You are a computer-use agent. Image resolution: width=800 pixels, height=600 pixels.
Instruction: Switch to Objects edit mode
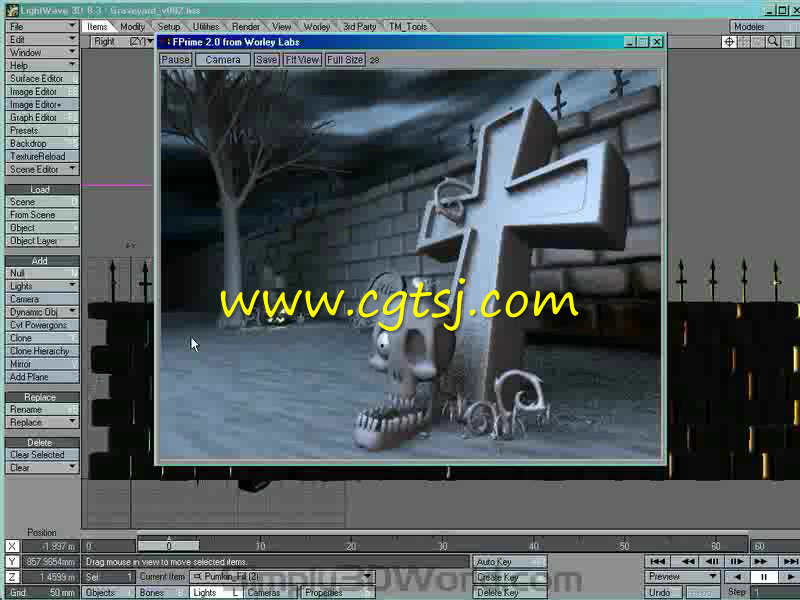tap(108, 592)
